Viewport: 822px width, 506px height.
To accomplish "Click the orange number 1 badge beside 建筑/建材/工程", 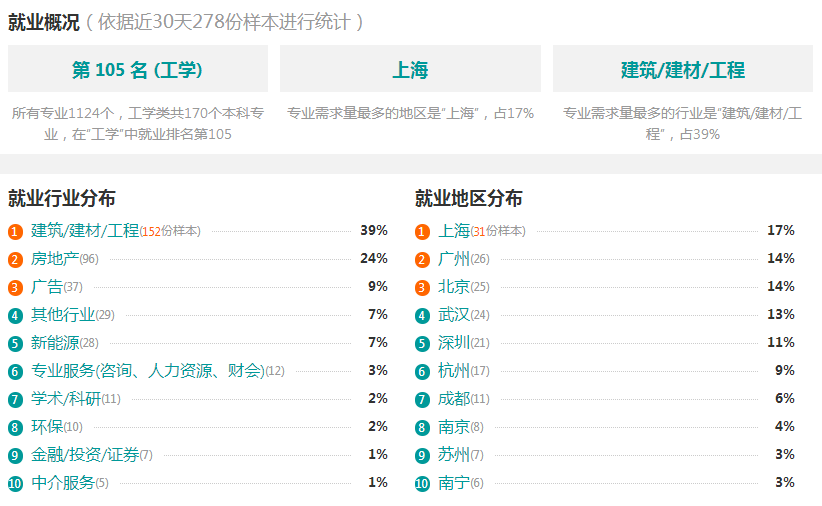I will click(15, 231).
